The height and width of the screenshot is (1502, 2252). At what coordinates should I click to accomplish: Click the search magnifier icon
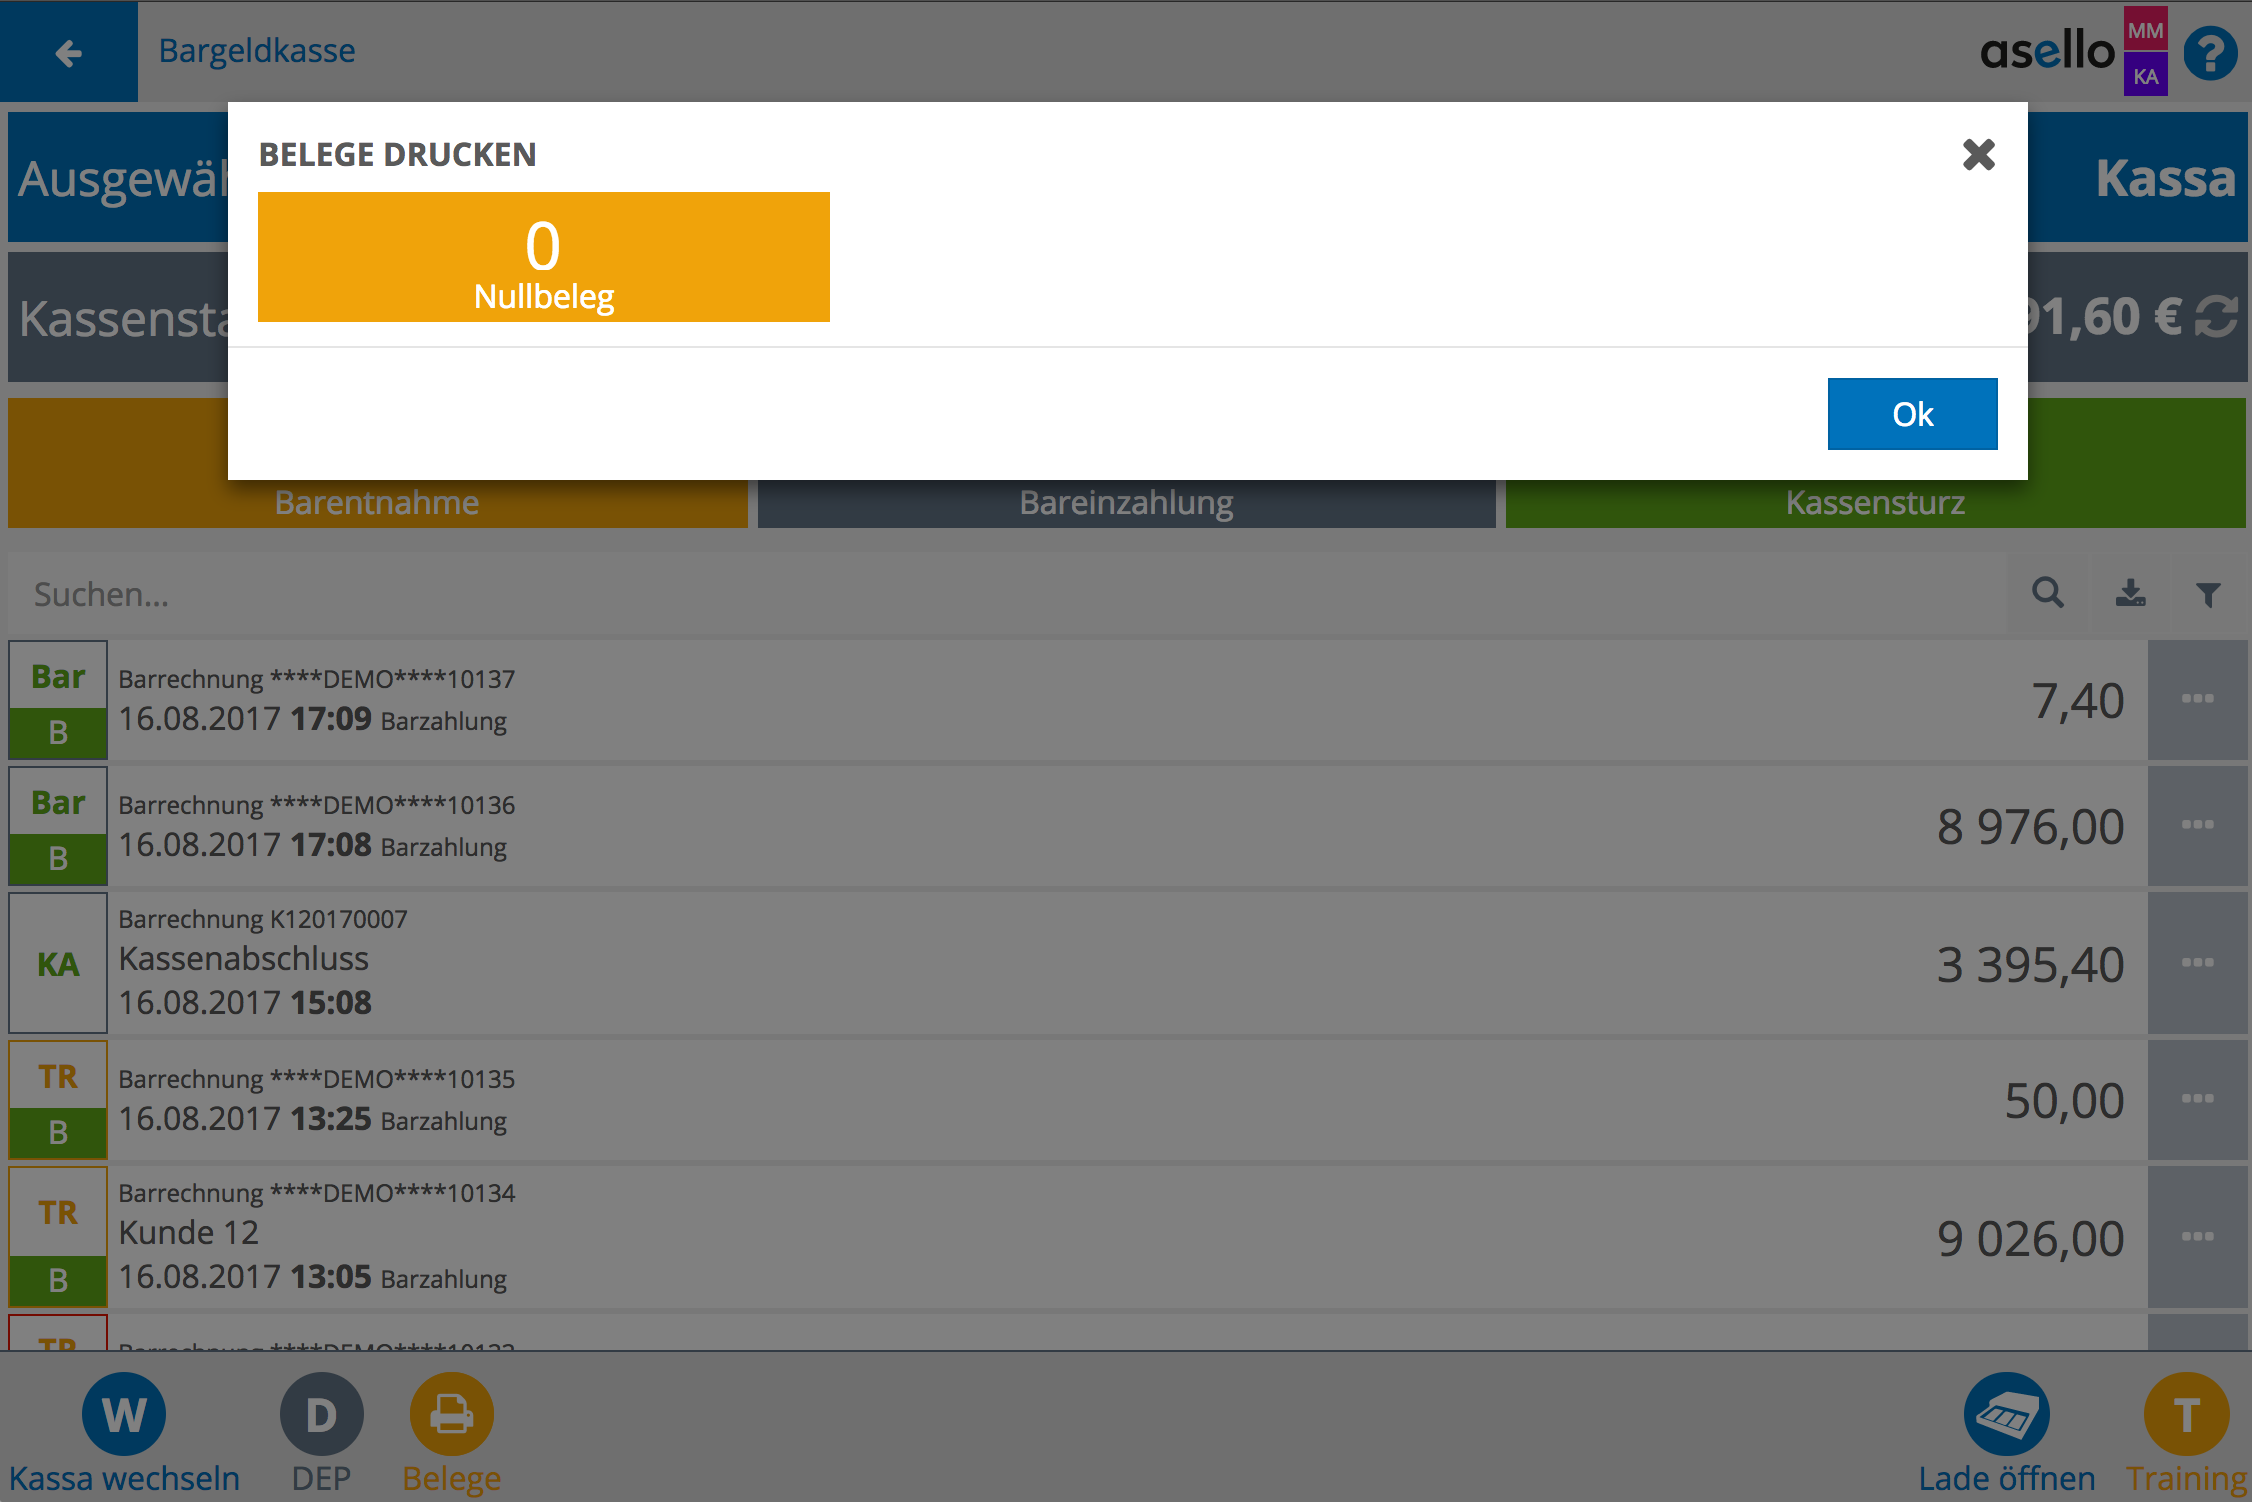tap(2047, 593)
